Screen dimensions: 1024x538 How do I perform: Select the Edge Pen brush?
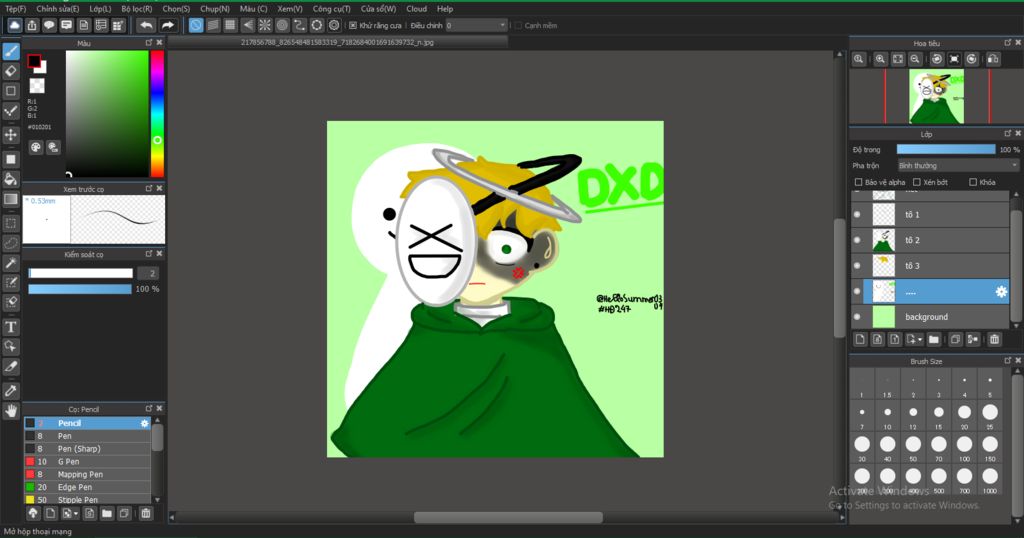(88, 487)
